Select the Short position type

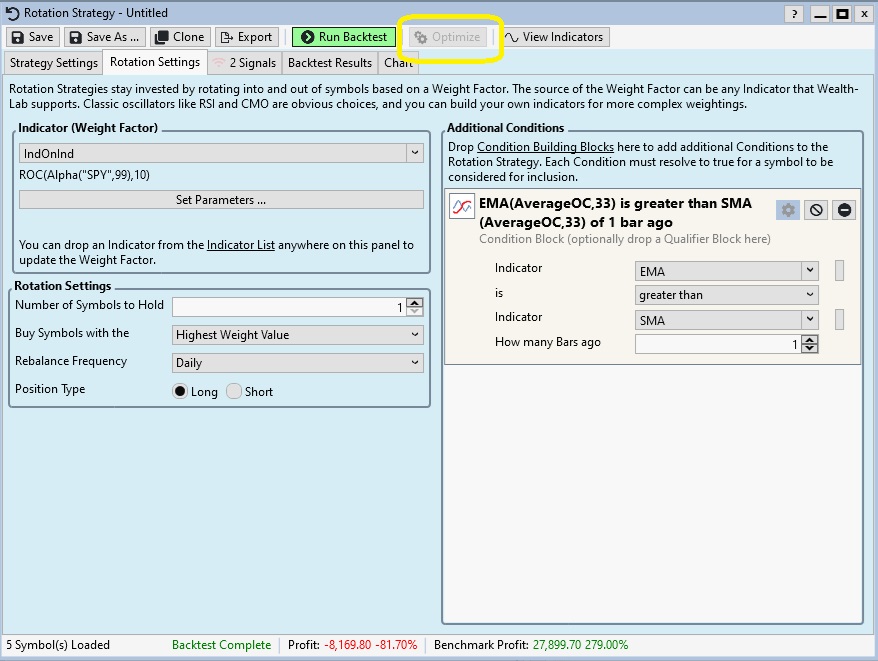[235, 392]
